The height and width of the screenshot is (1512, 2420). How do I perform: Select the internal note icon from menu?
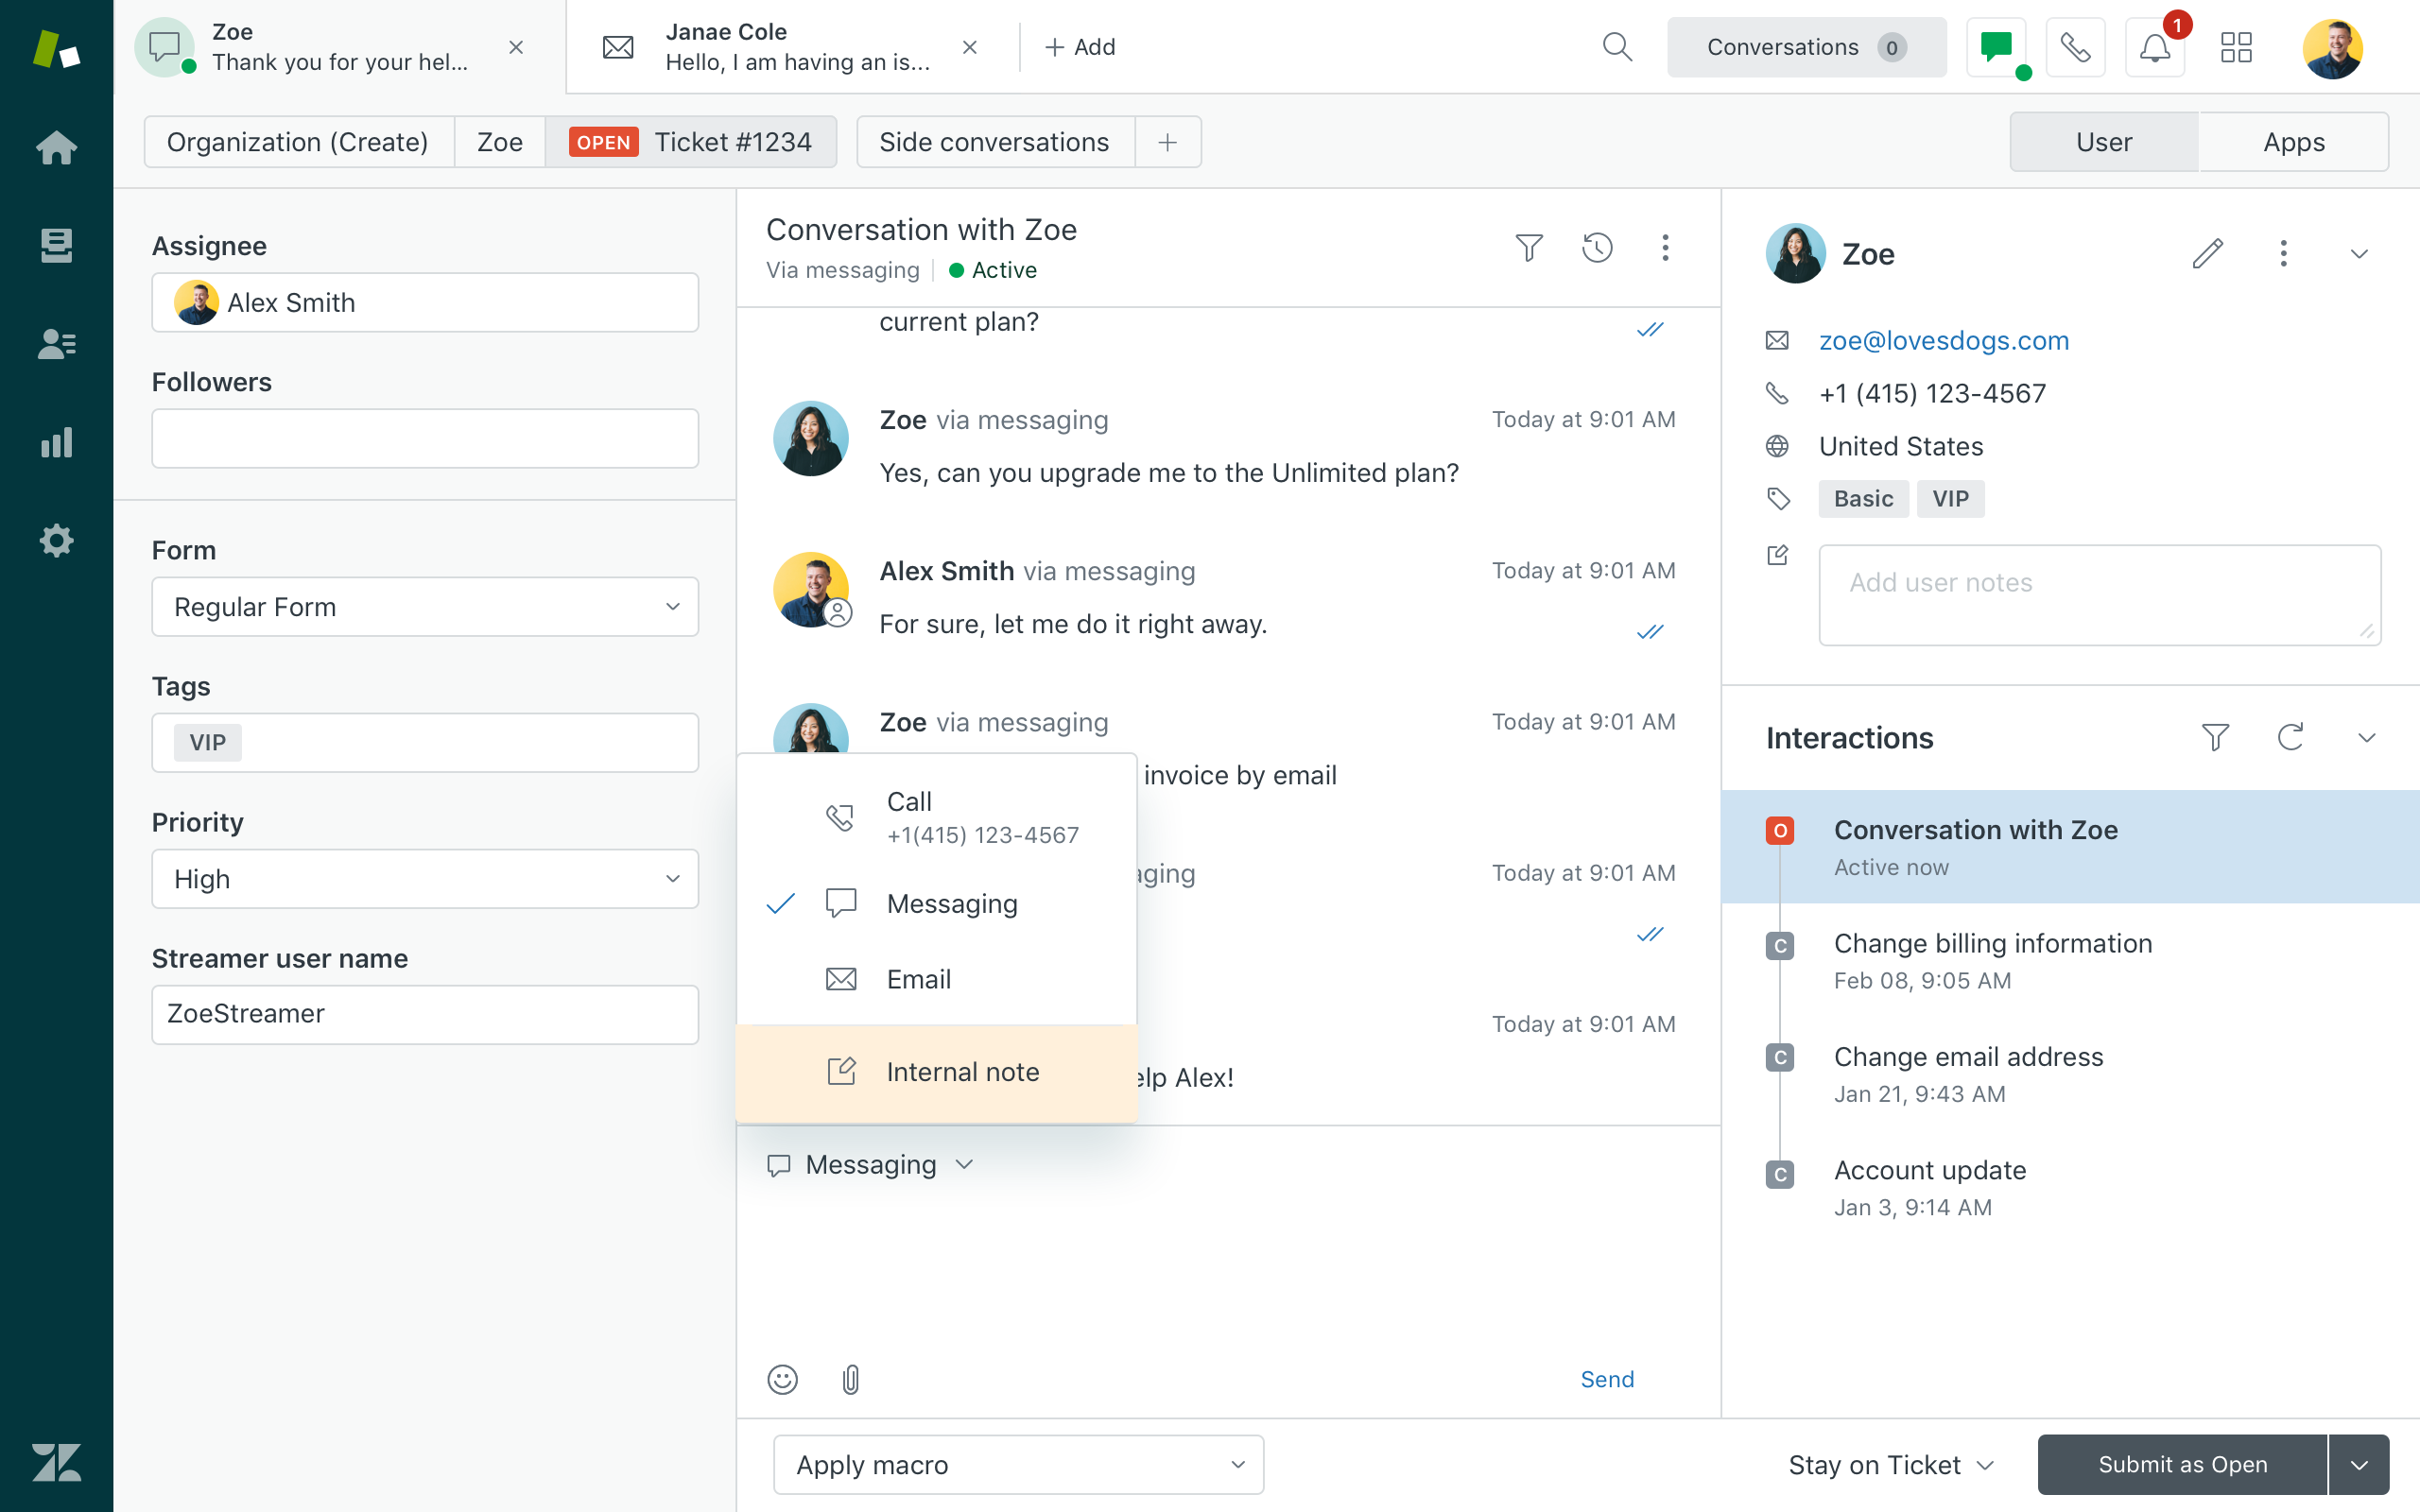(x=841, y=1070)
